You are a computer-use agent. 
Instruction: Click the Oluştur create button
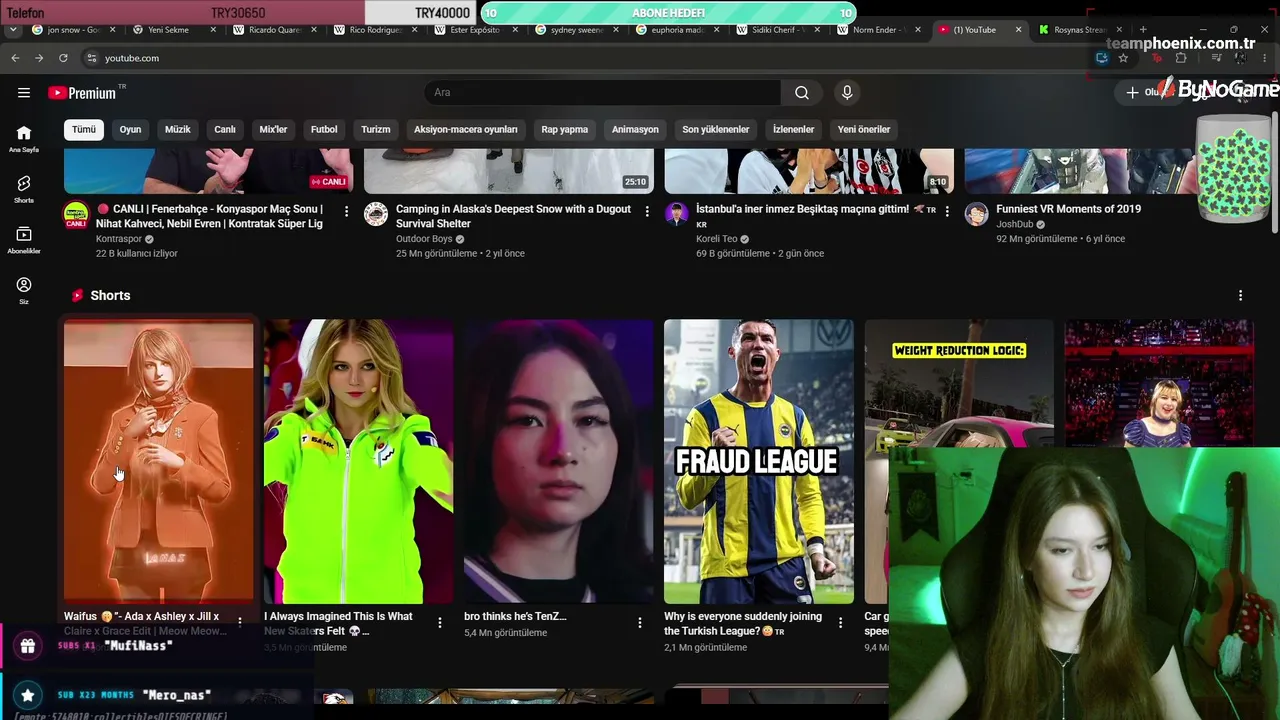(x=1148, y=93)
